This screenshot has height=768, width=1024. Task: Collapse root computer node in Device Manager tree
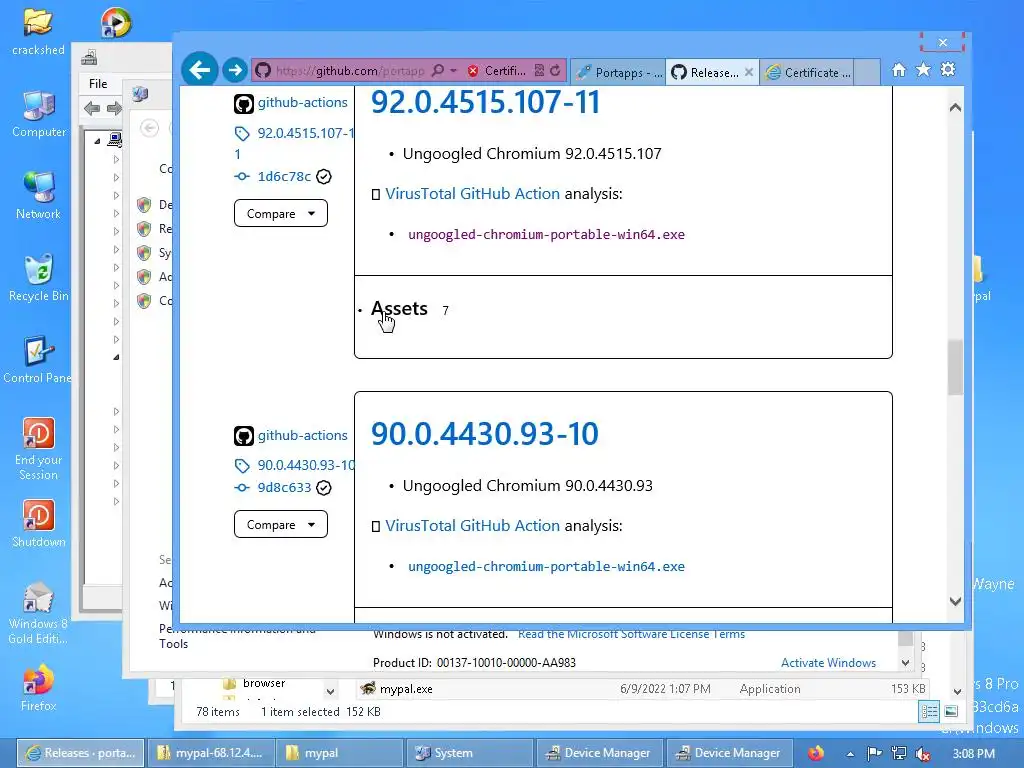tap(97, 140)
